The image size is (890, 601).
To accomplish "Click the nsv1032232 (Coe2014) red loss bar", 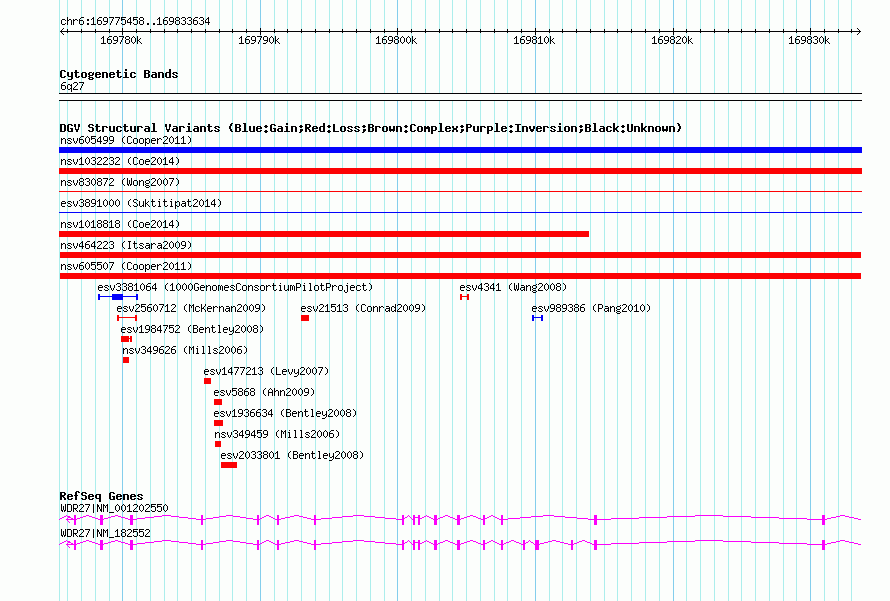I will point(460,171).
